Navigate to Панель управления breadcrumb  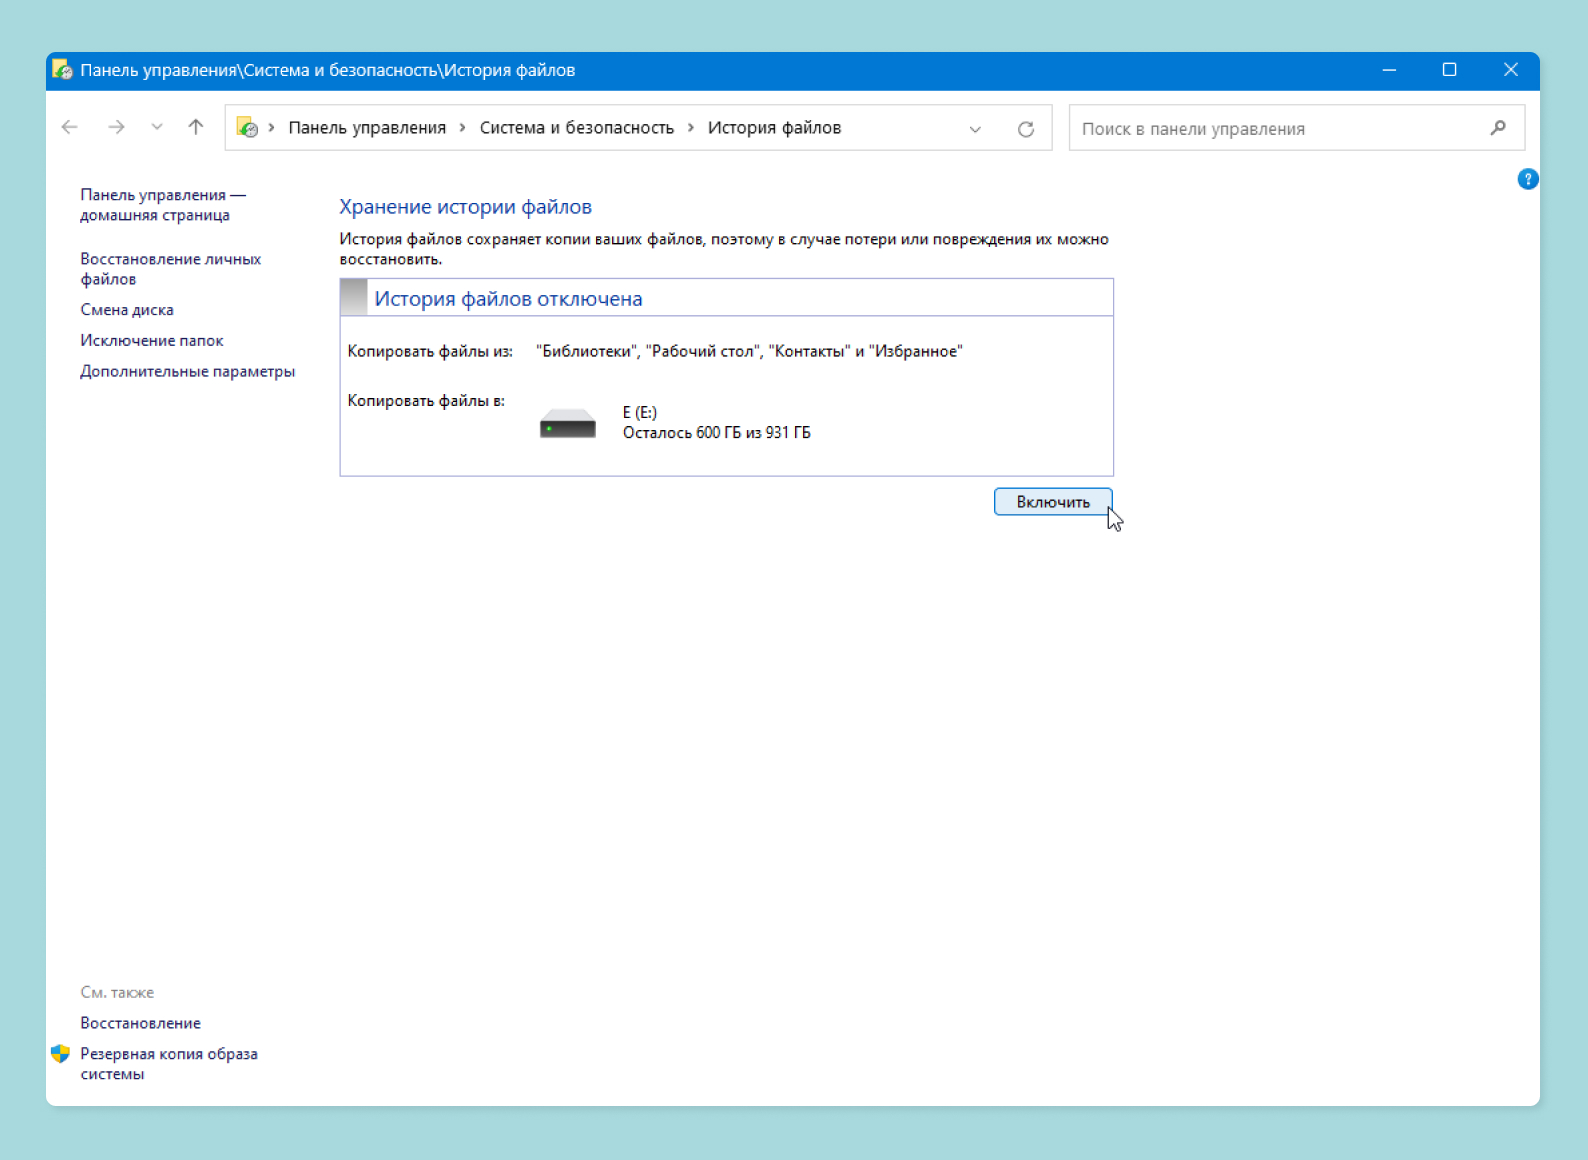tap(367, 128)
